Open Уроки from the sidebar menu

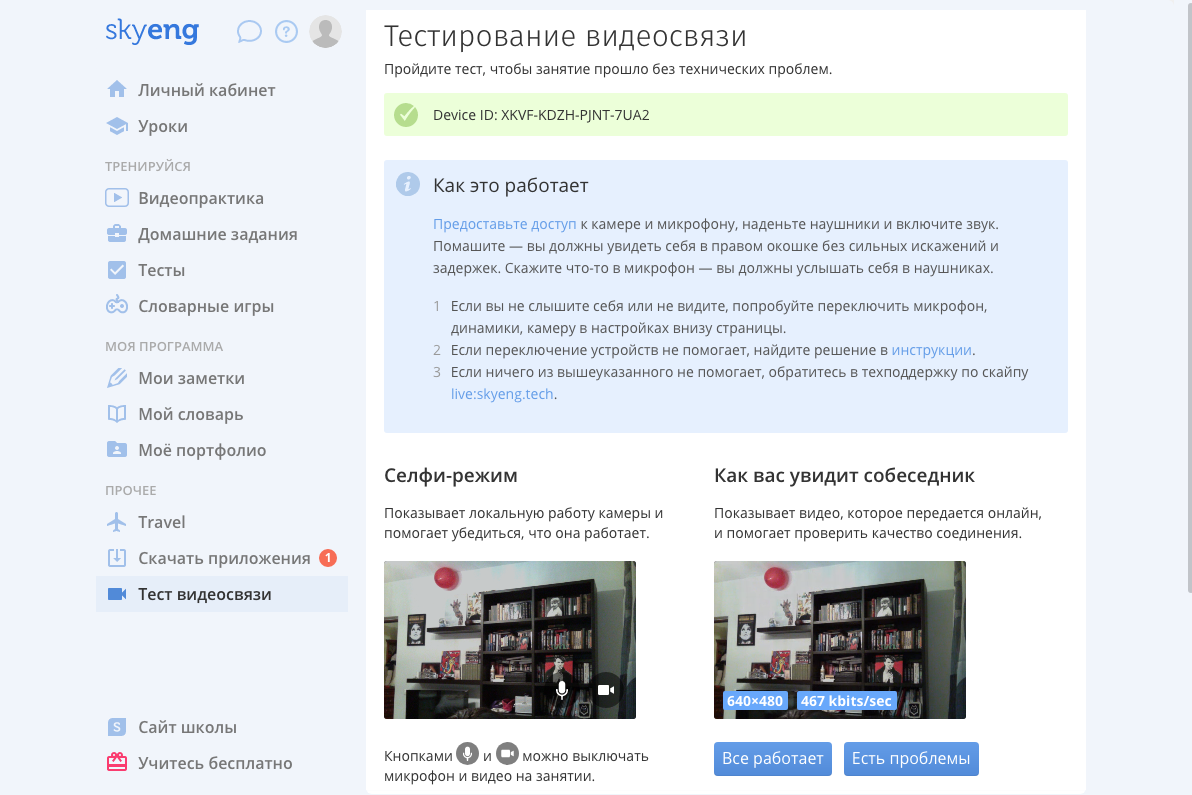click(161, 125)
